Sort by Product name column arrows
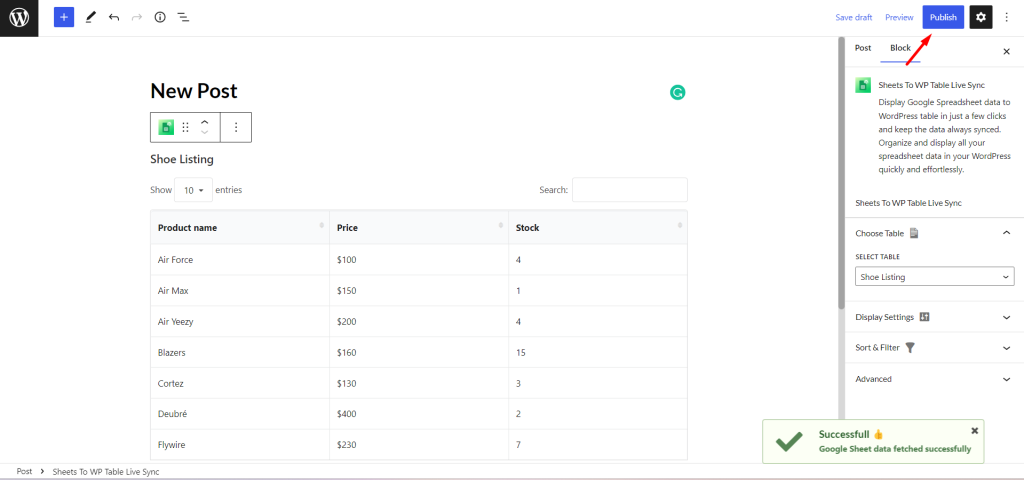Viewport: 1024px width, 480px height. (x=321, y=225)
